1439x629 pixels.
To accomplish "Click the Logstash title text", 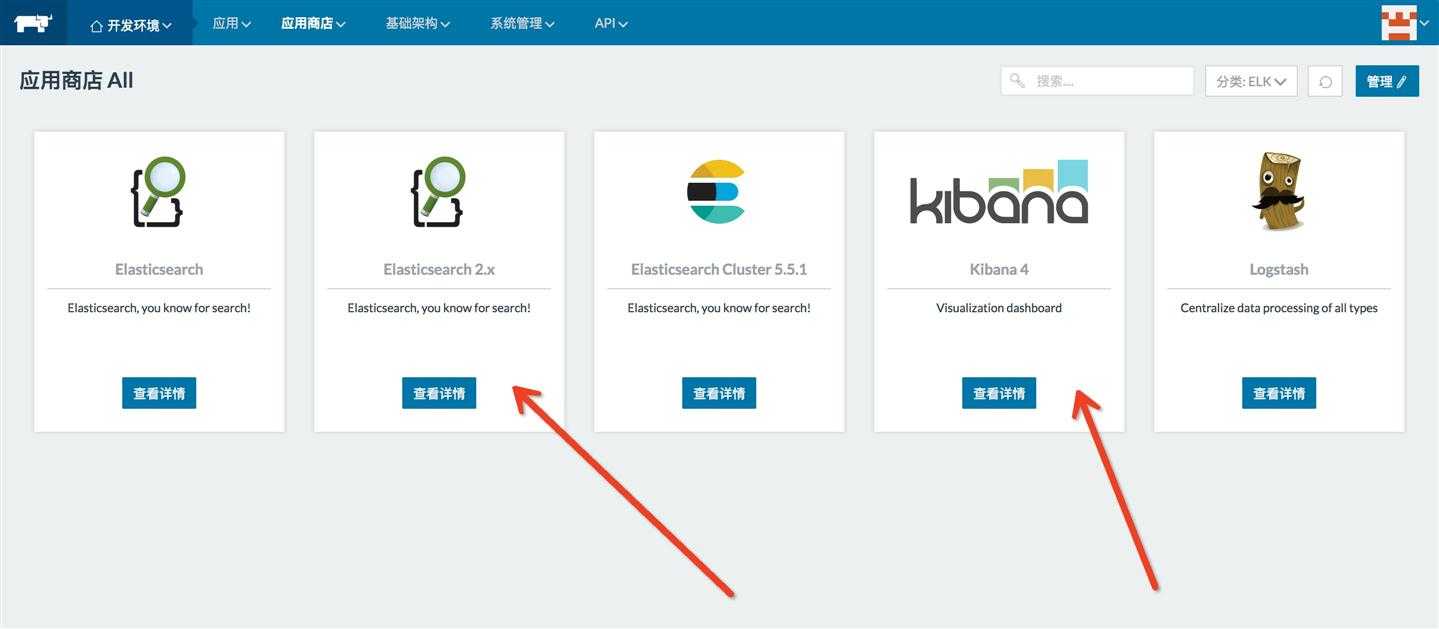I will pyautogui.click(x=1279, y=269).
